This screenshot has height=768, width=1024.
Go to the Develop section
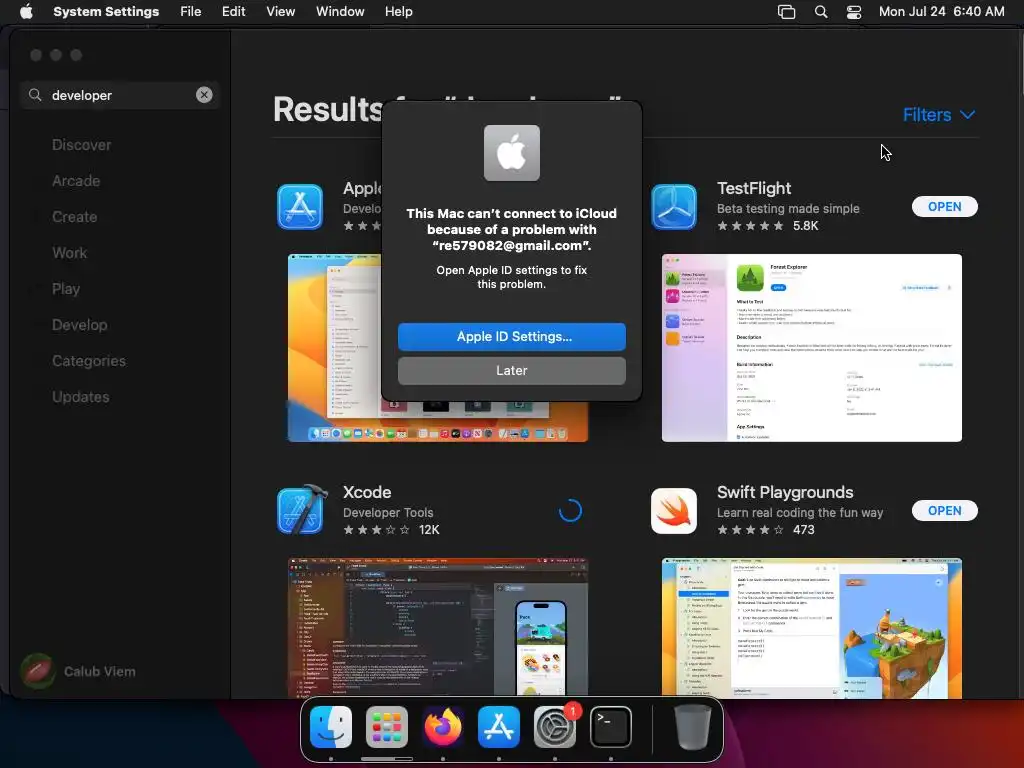tap(80, 325)
